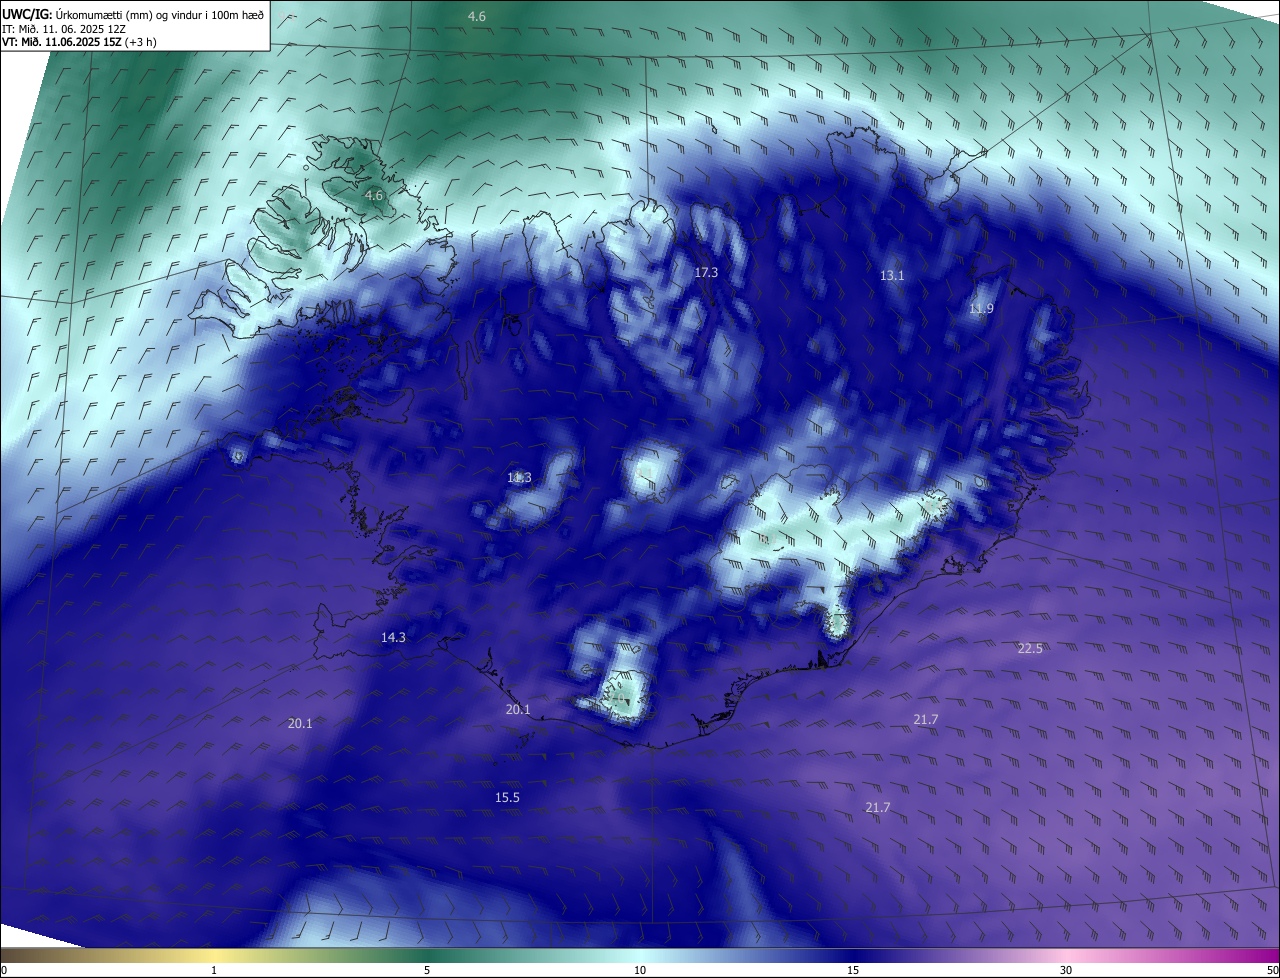Viewport: 1280px width, 978px height.
Task: Click the brown start of the color scale
Action: [x=12, y=955]
